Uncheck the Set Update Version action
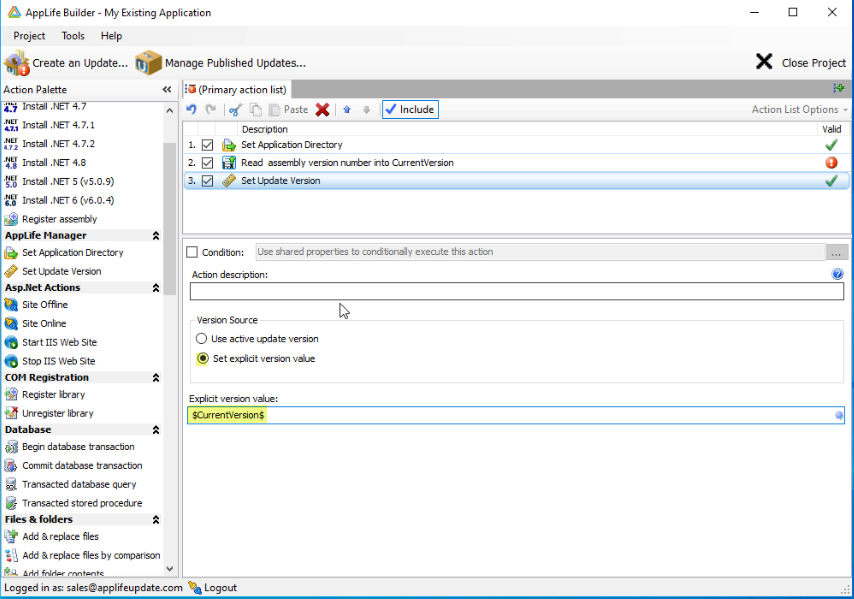 click(x=208, y=181)
